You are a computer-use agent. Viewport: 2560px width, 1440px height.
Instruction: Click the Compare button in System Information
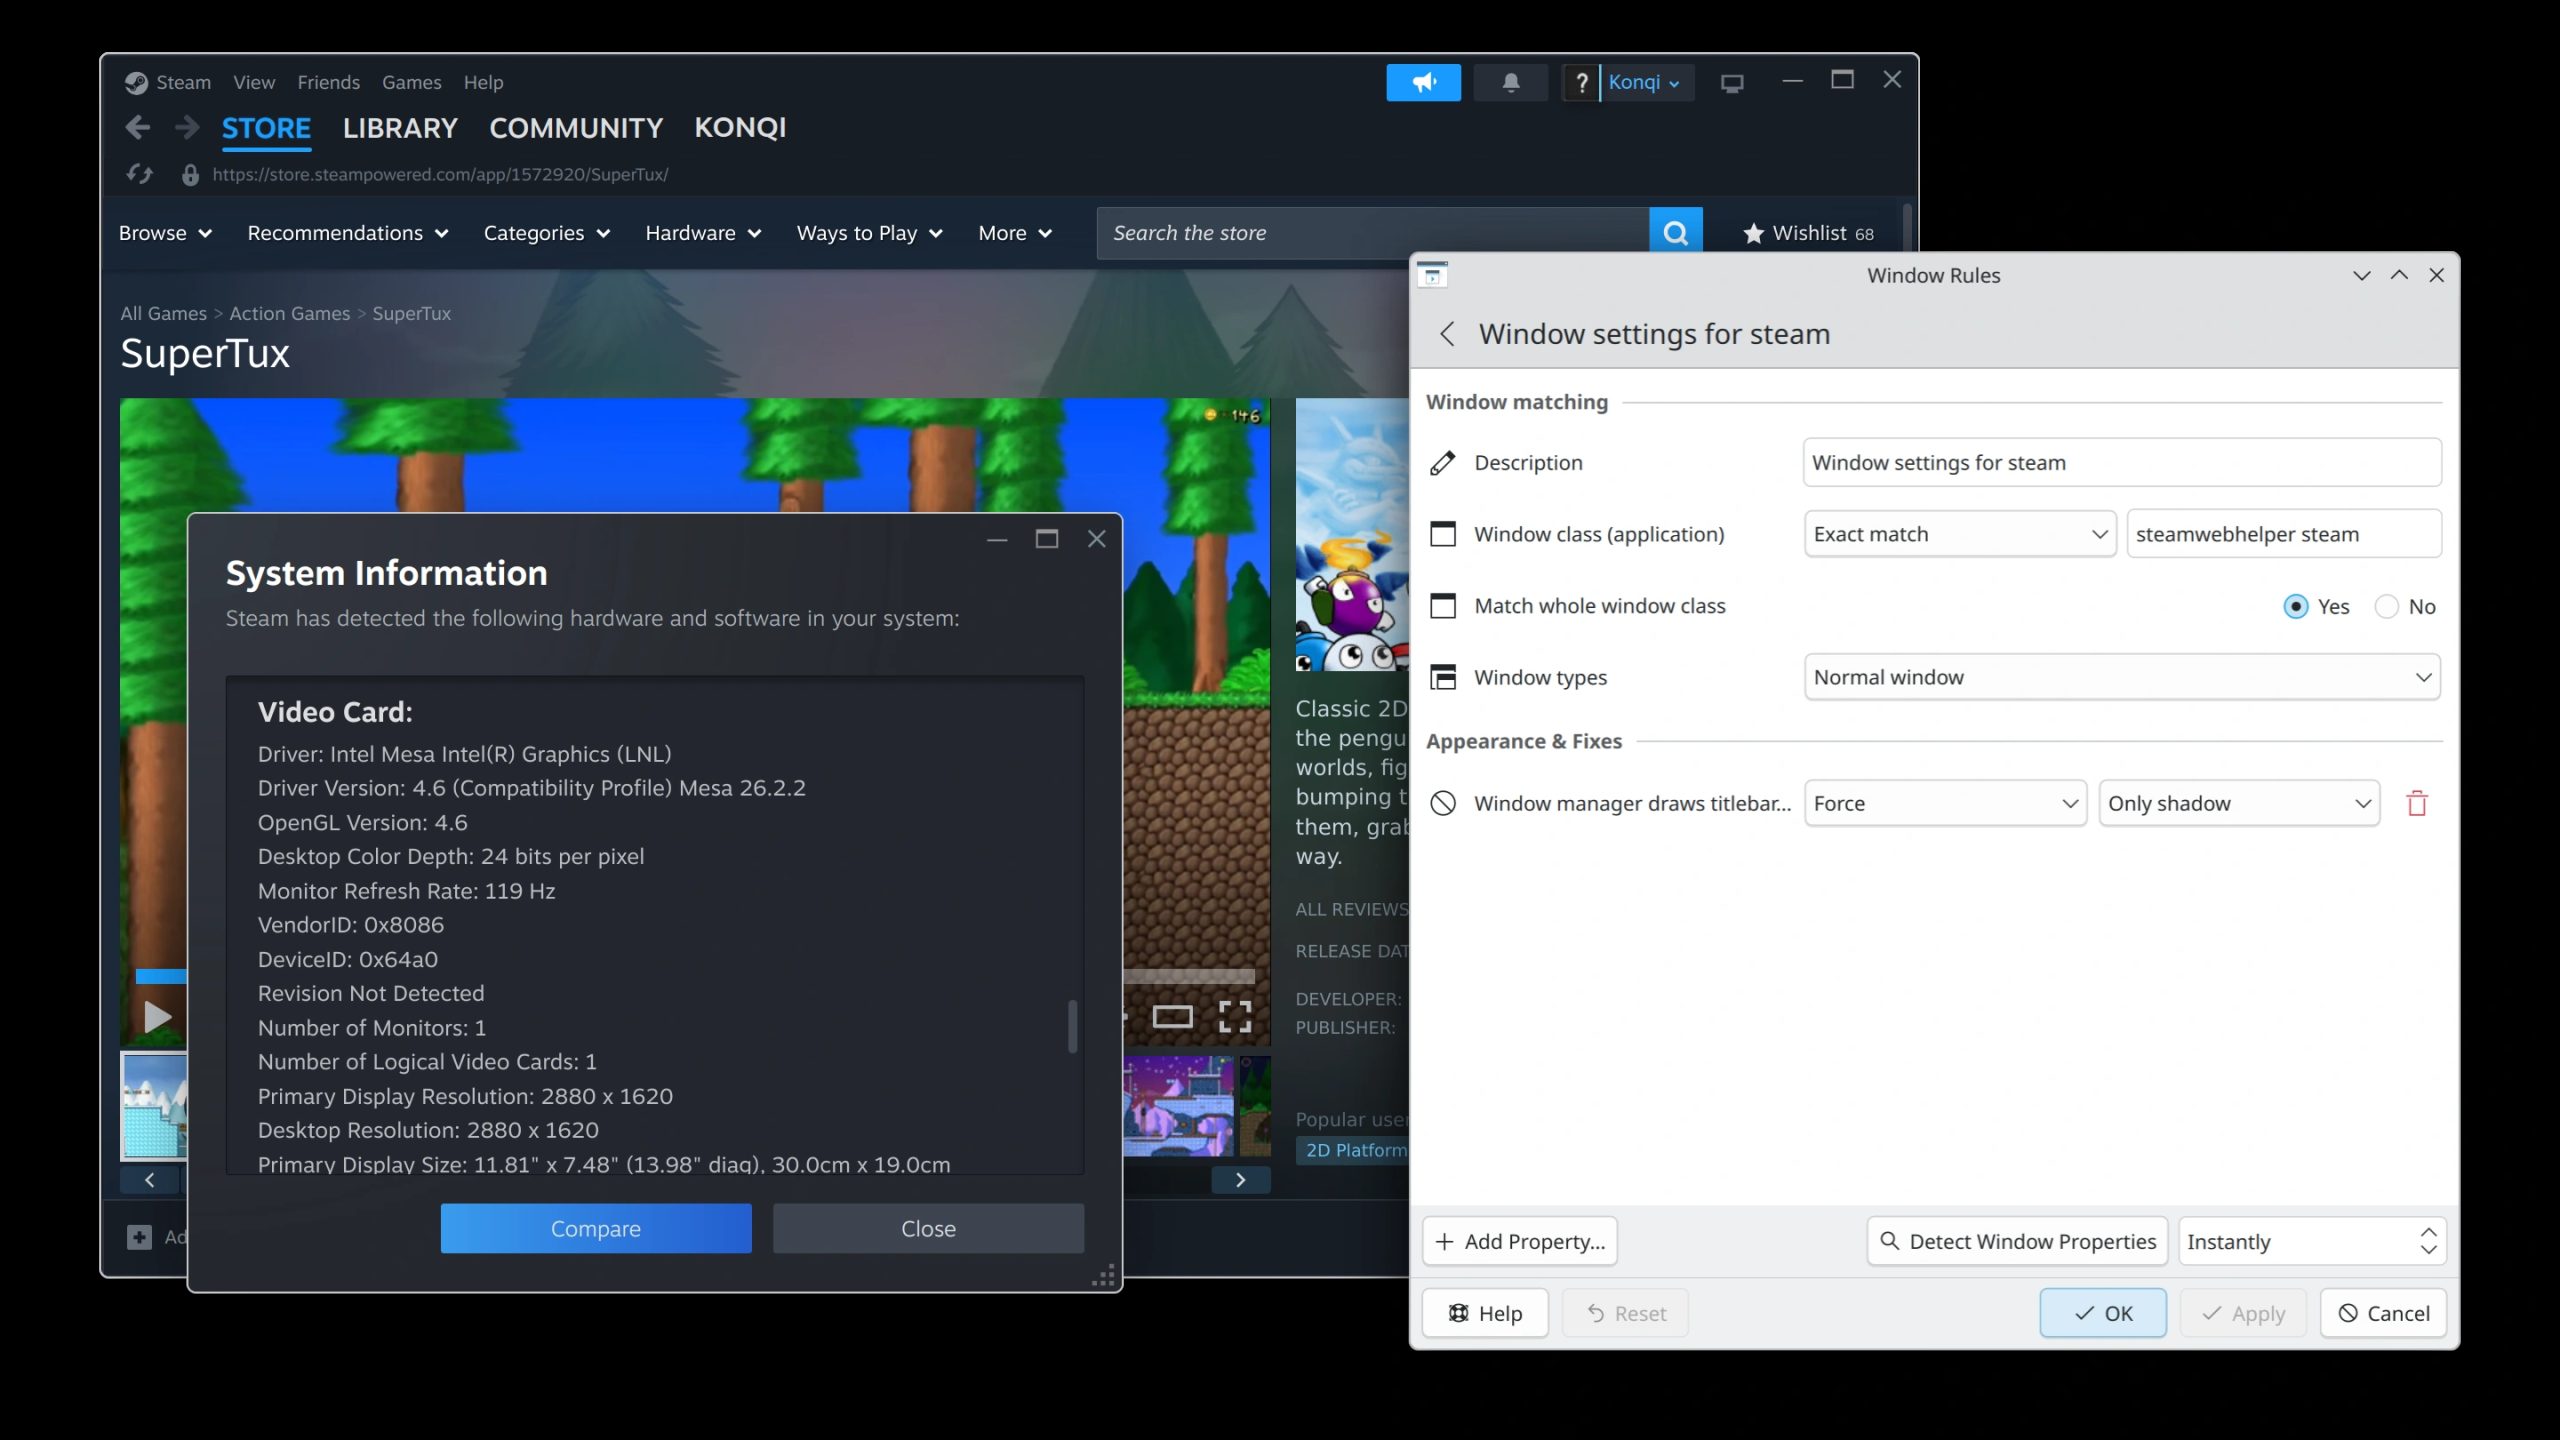pyautogui.click(x=596, y=1228)
